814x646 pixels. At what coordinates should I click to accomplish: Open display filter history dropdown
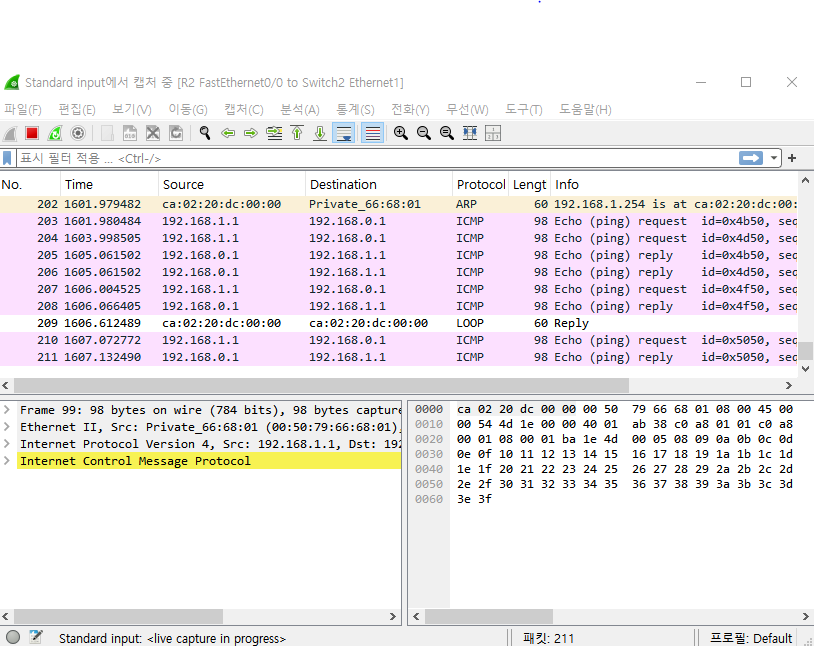(774, 158)
